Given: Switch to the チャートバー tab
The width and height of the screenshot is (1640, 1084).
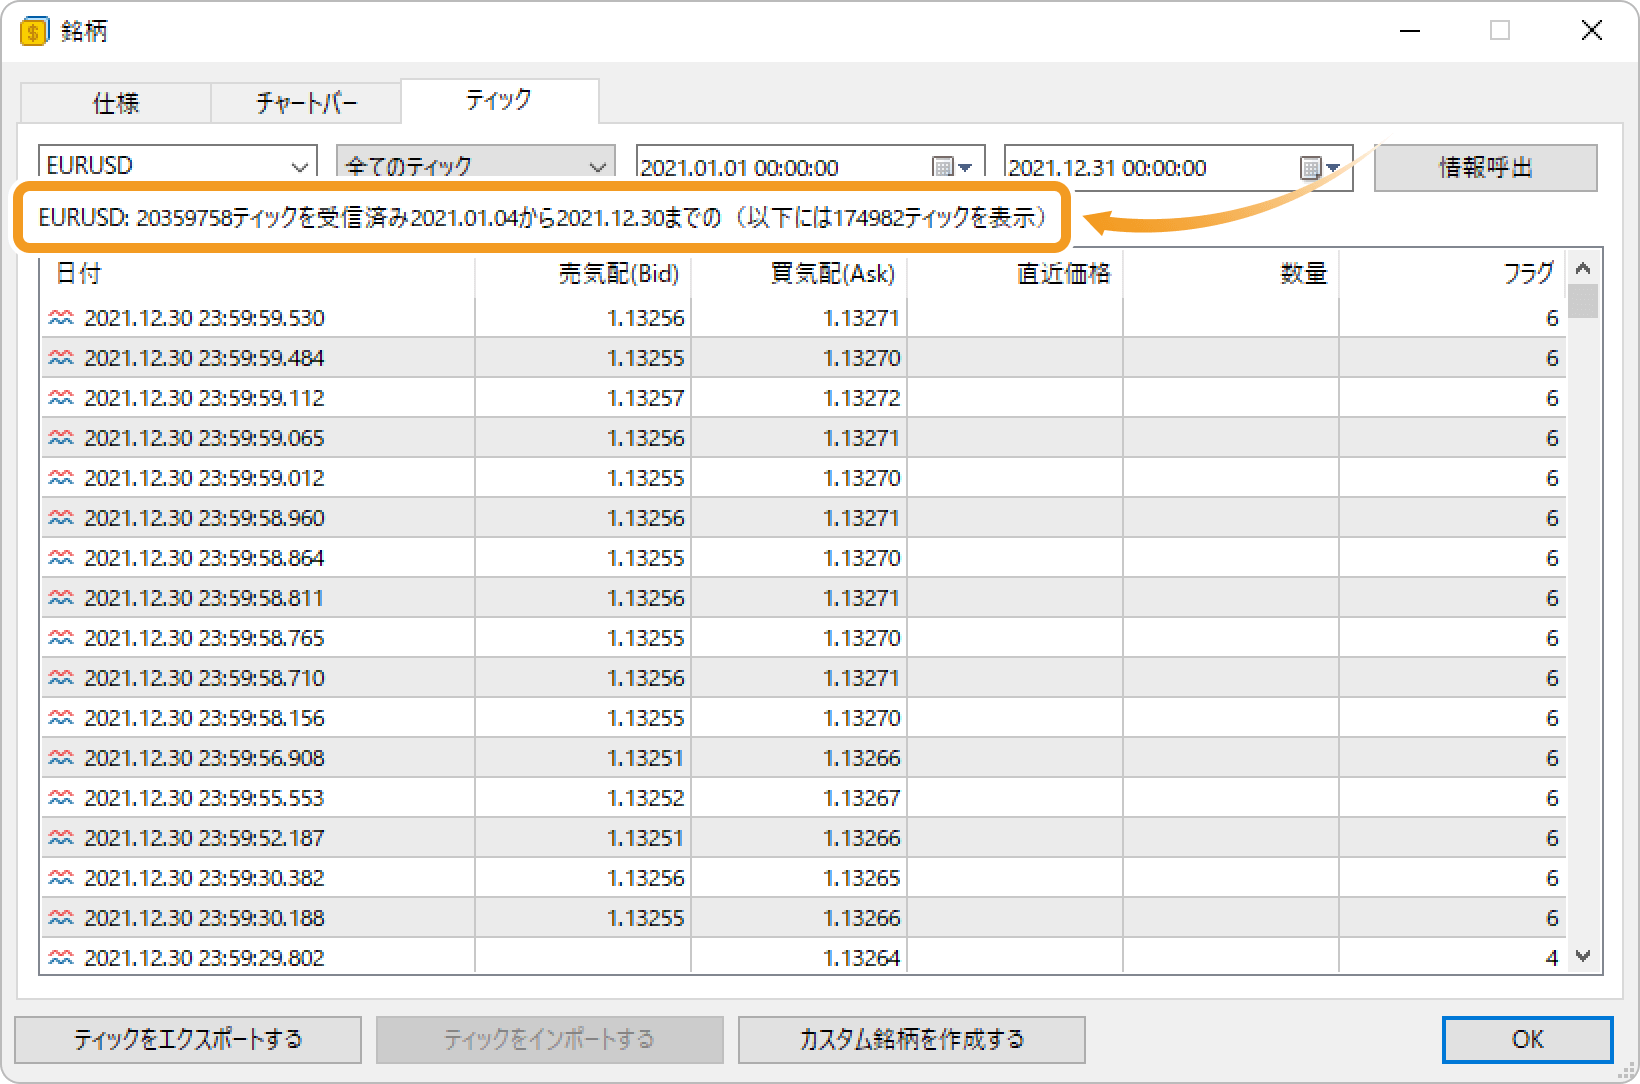Looking at the screenshot, I should [x=306, y=103].
